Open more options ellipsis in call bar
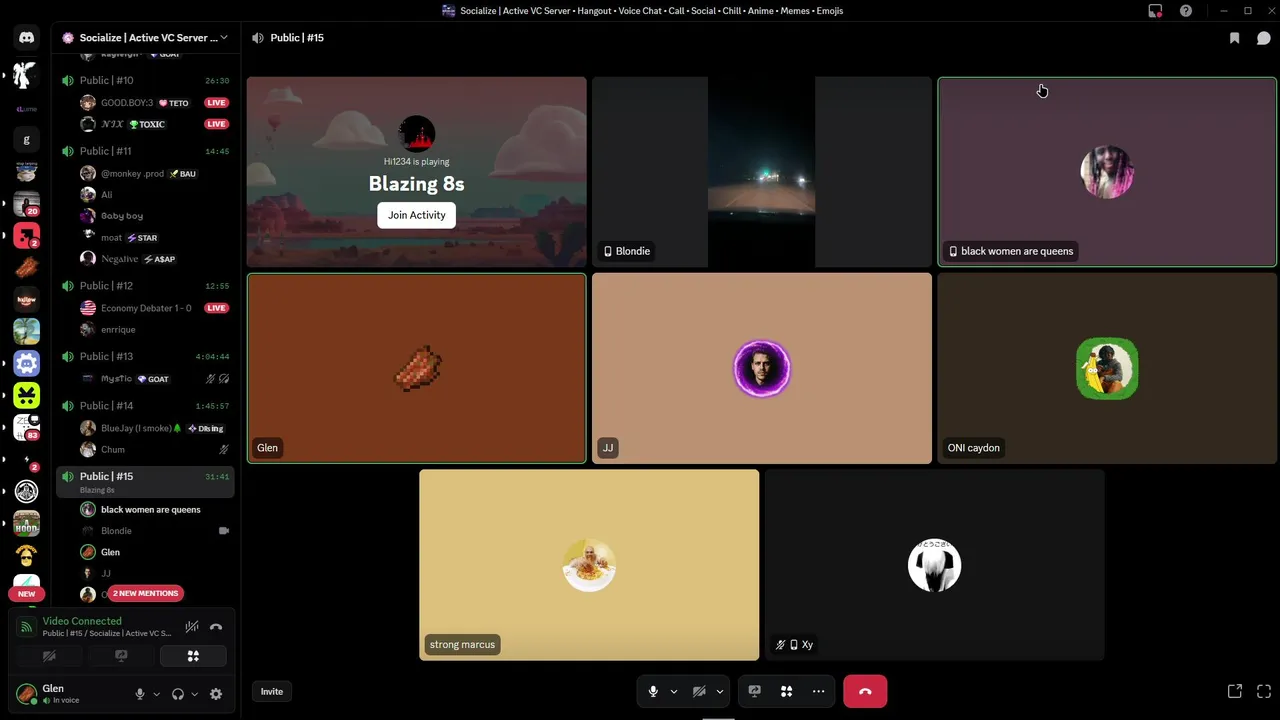 818,691
